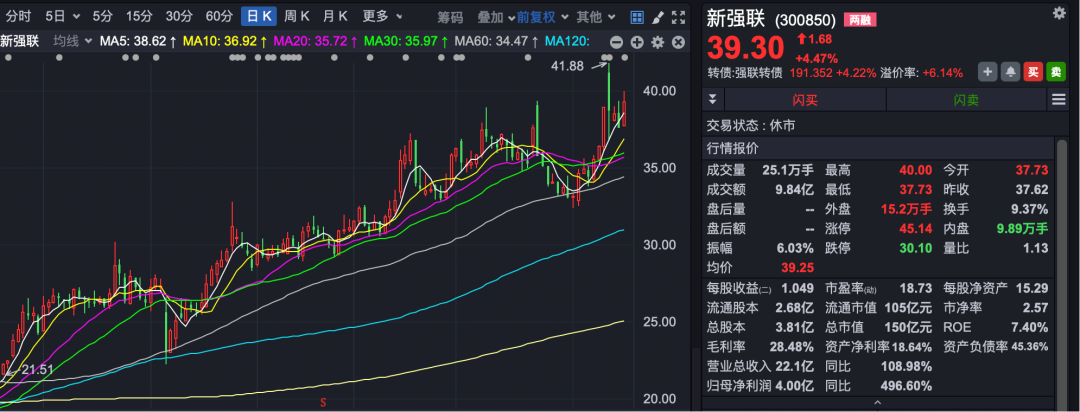This screenshot has height=412, width=1080.
Task: Click the green 闪卖 quick sell button
Action: (966, 99)
